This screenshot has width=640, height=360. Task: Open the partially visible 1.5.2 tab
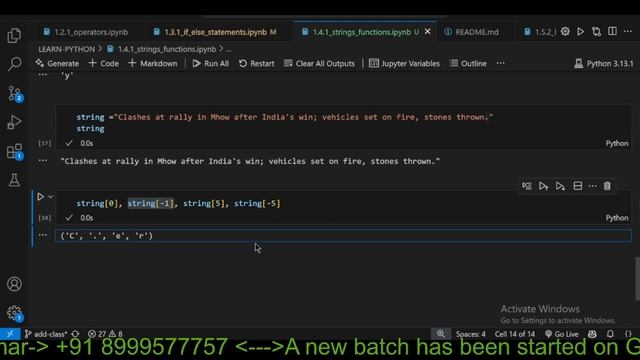pyautogui.click(x=540, y=32)
